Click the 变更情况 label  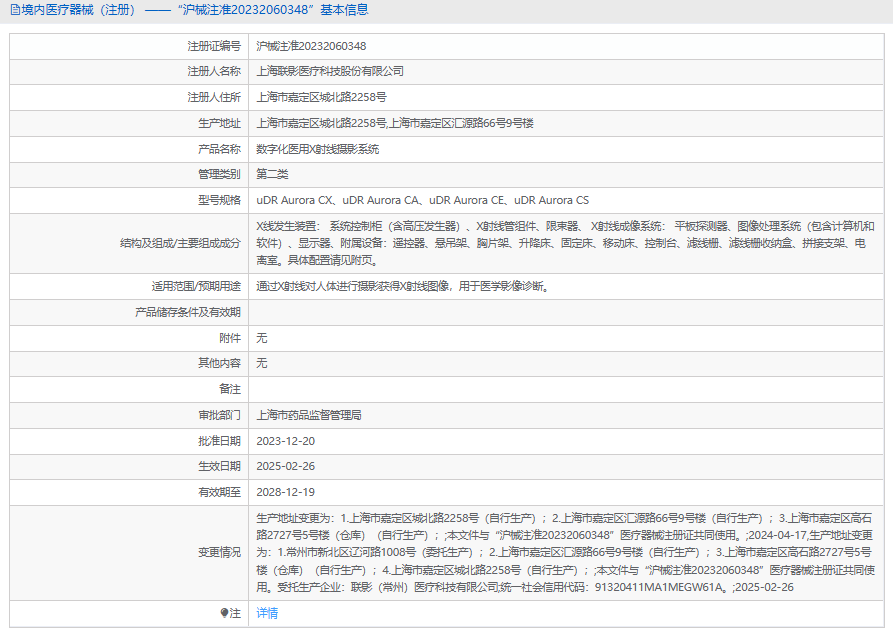219,552
